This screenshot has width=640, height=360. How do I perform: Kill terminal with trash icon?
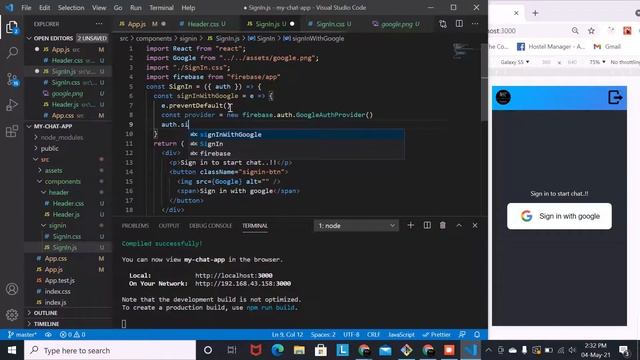click(442, 225)
